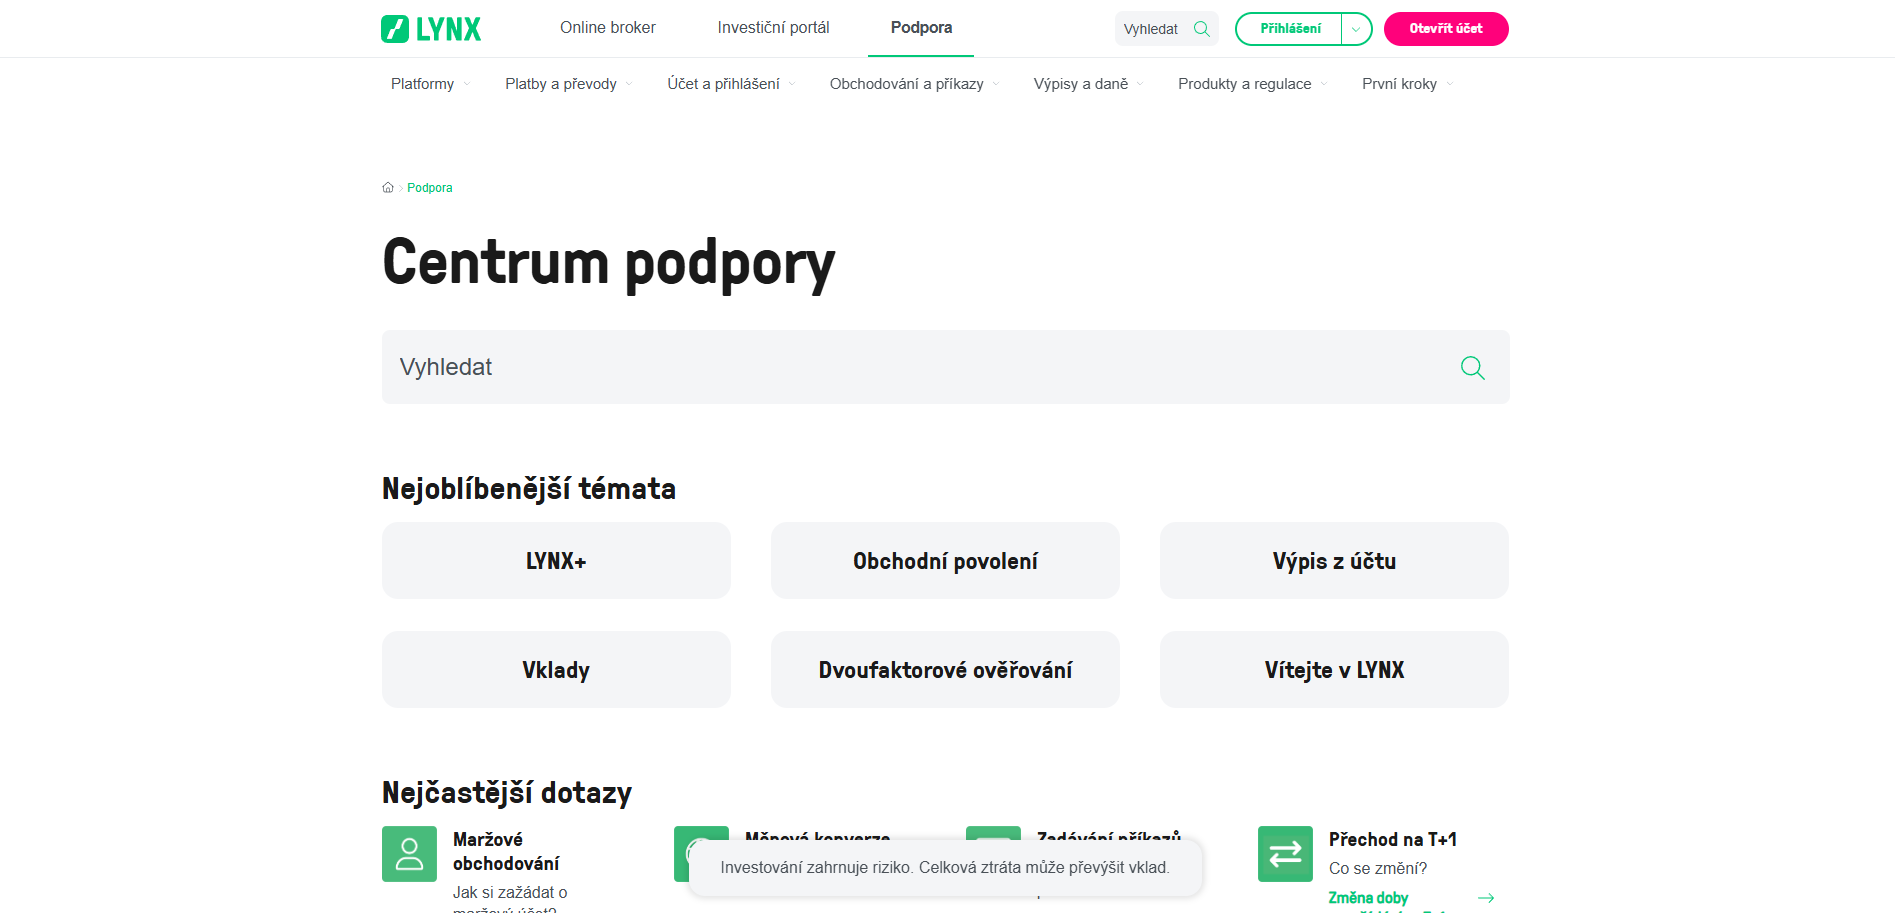Open the Maržové obchodování person icon
The height and width of the screenshot is (913, 1895).
(409, 854)
